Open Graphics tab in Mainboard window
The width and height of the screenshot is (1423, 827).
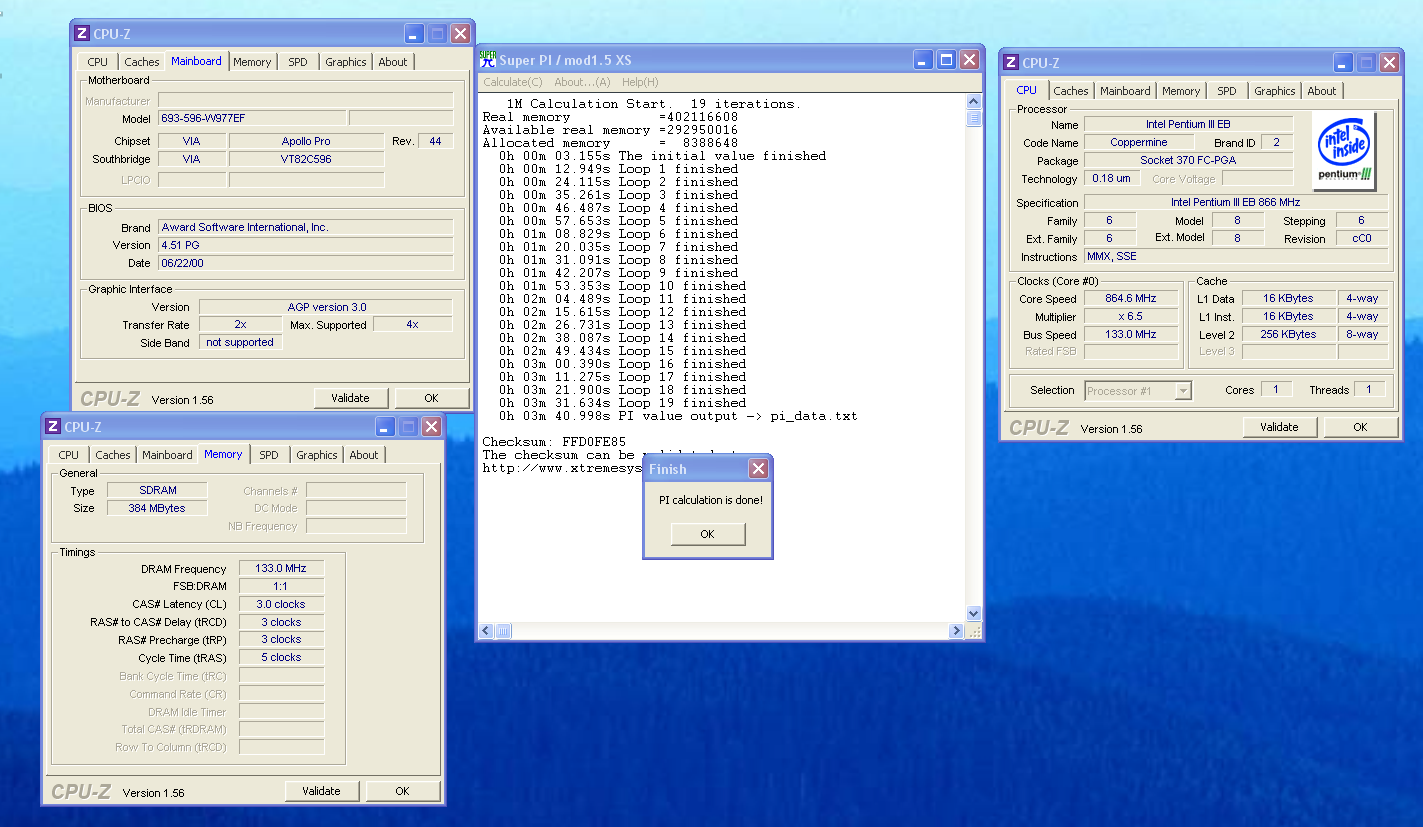346,62
